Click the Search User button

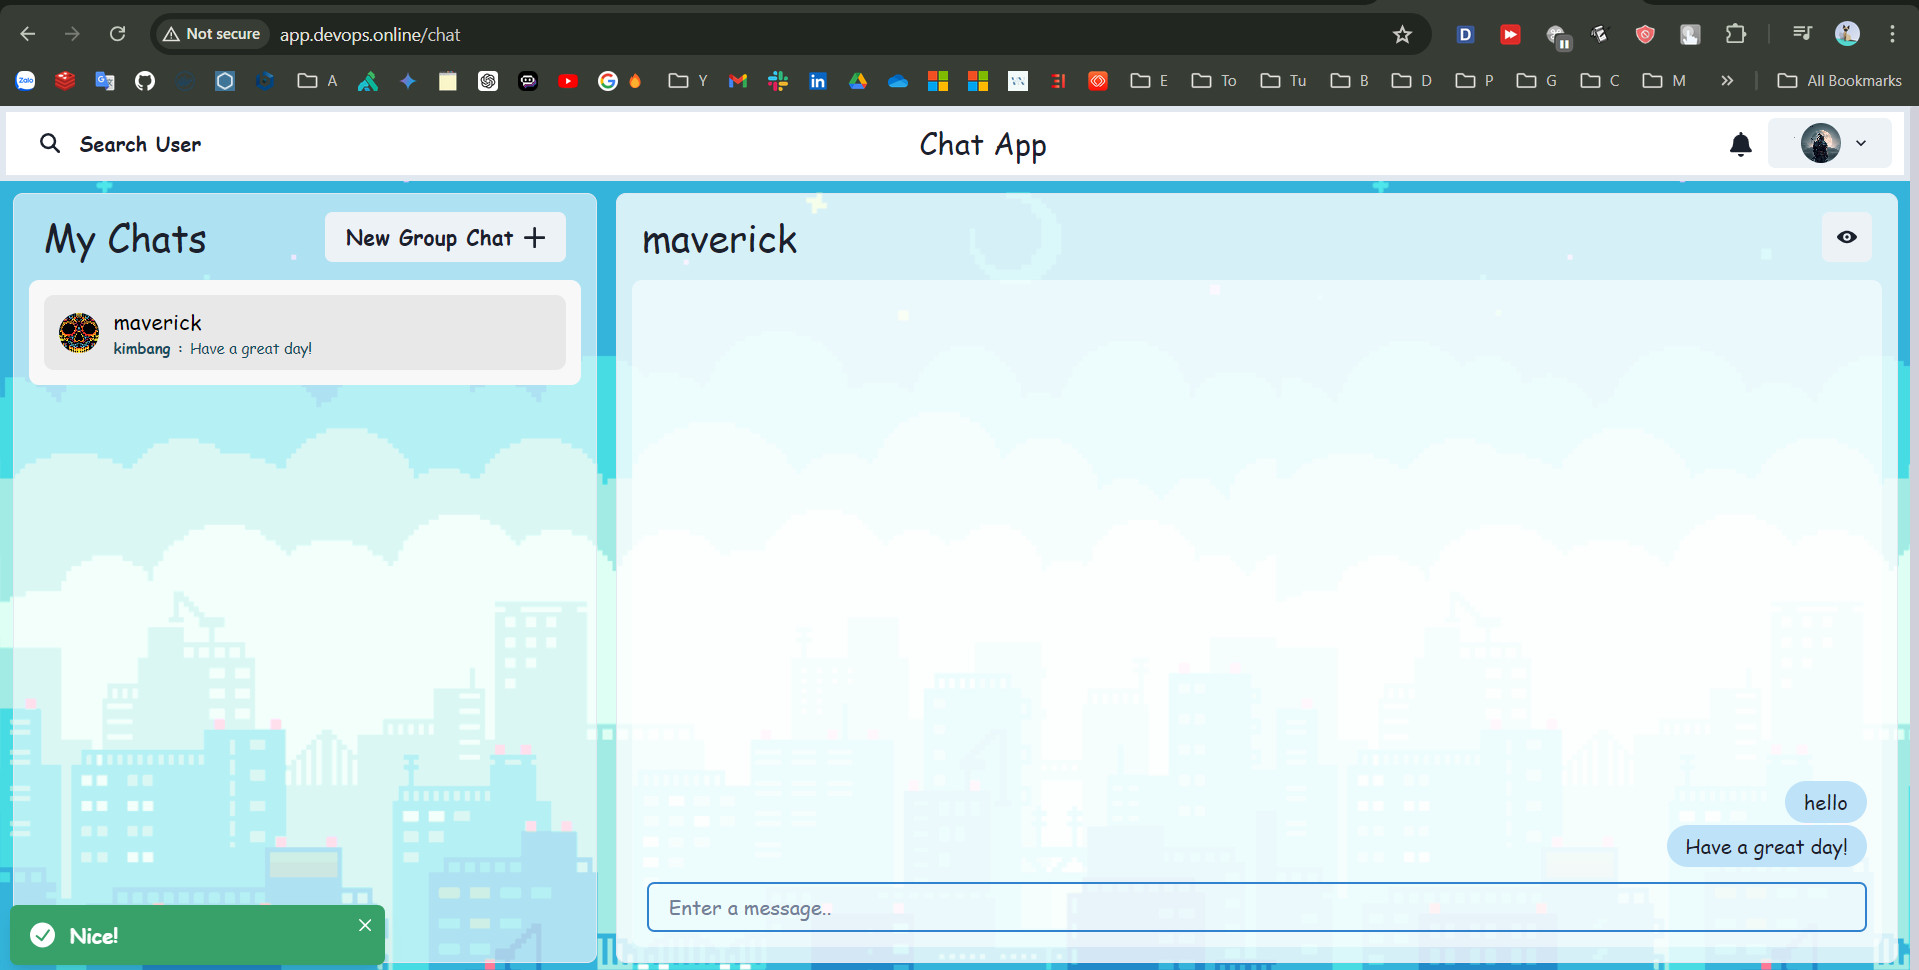(120, 144)
